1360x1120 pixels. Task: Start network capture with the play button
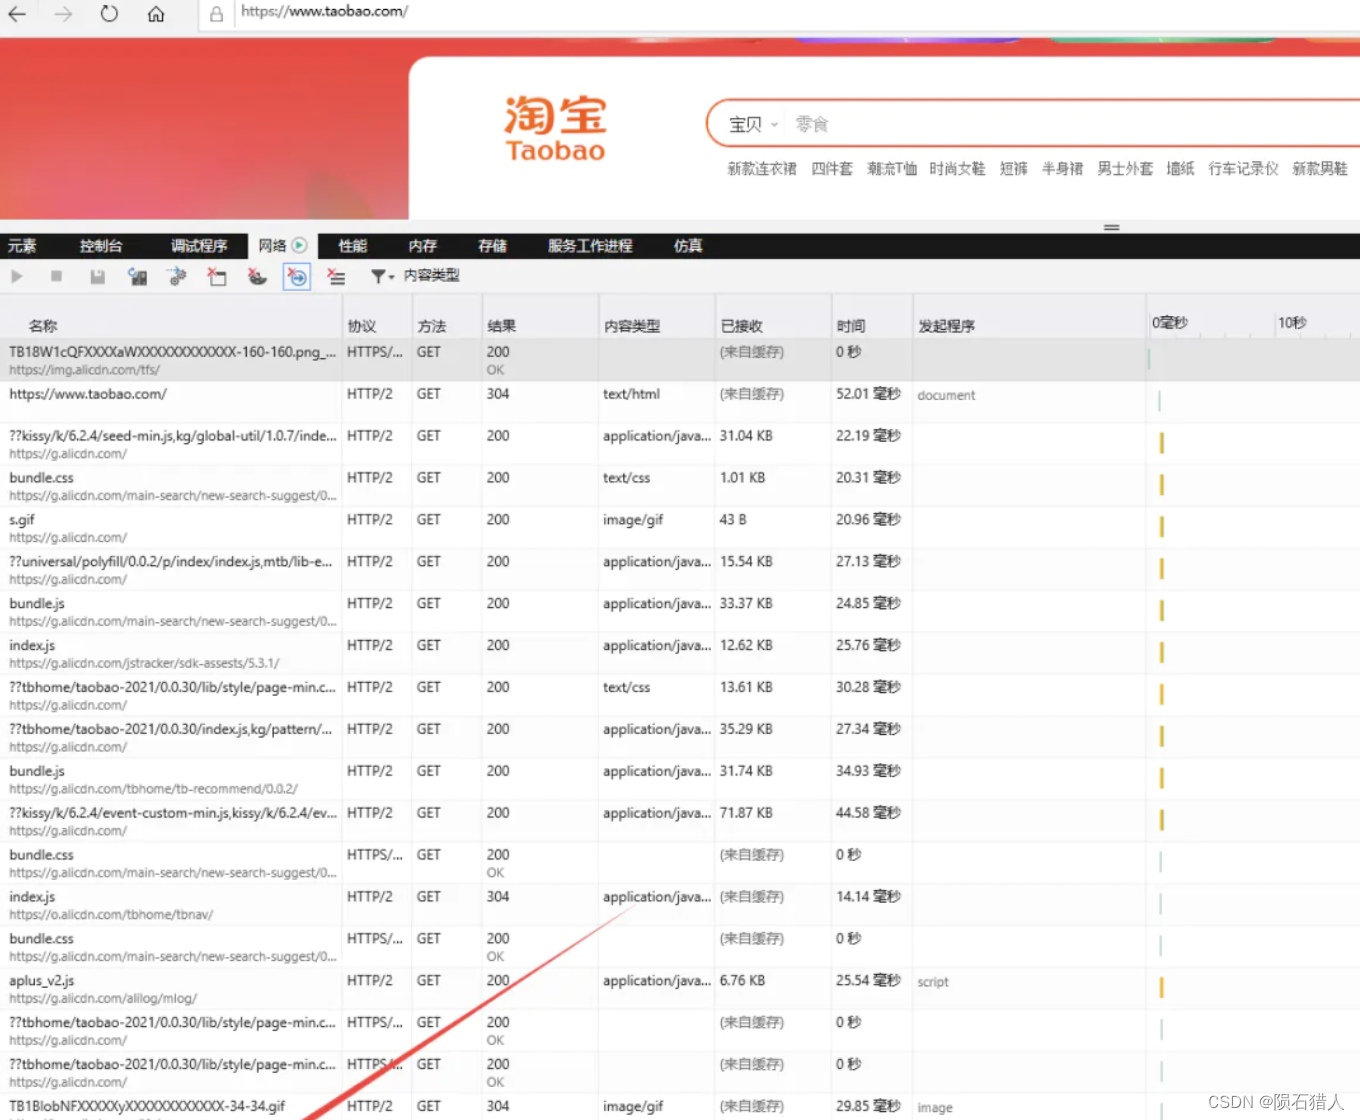[17, 277]
